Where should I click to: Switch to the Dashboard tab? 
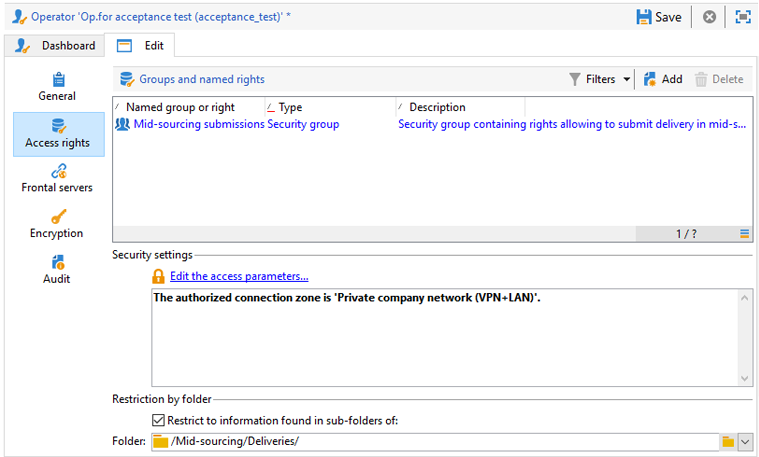coord(55,46)
